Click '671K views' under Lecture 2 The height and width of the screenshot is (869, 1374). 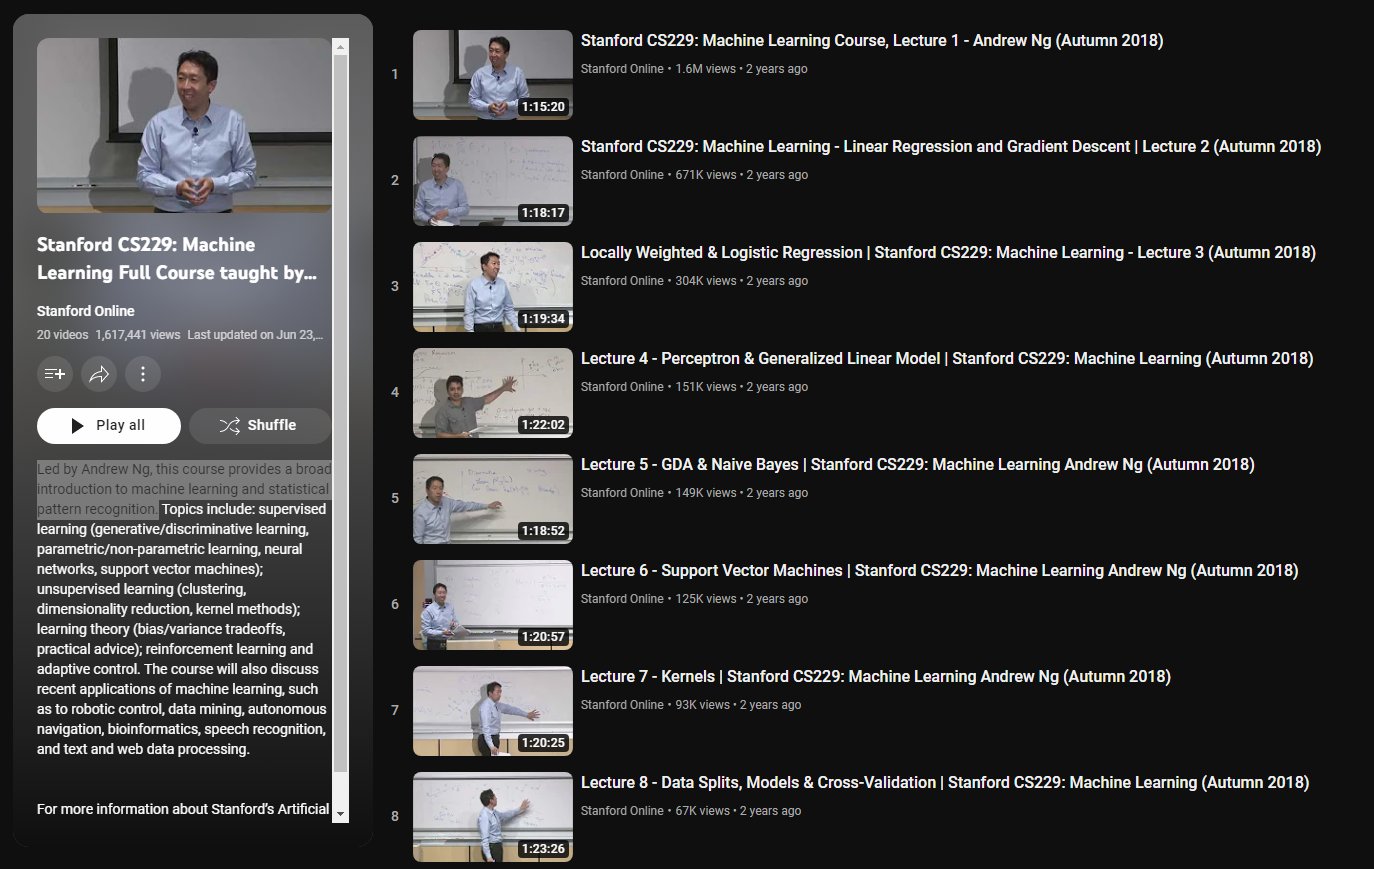(x=705, y=175)
